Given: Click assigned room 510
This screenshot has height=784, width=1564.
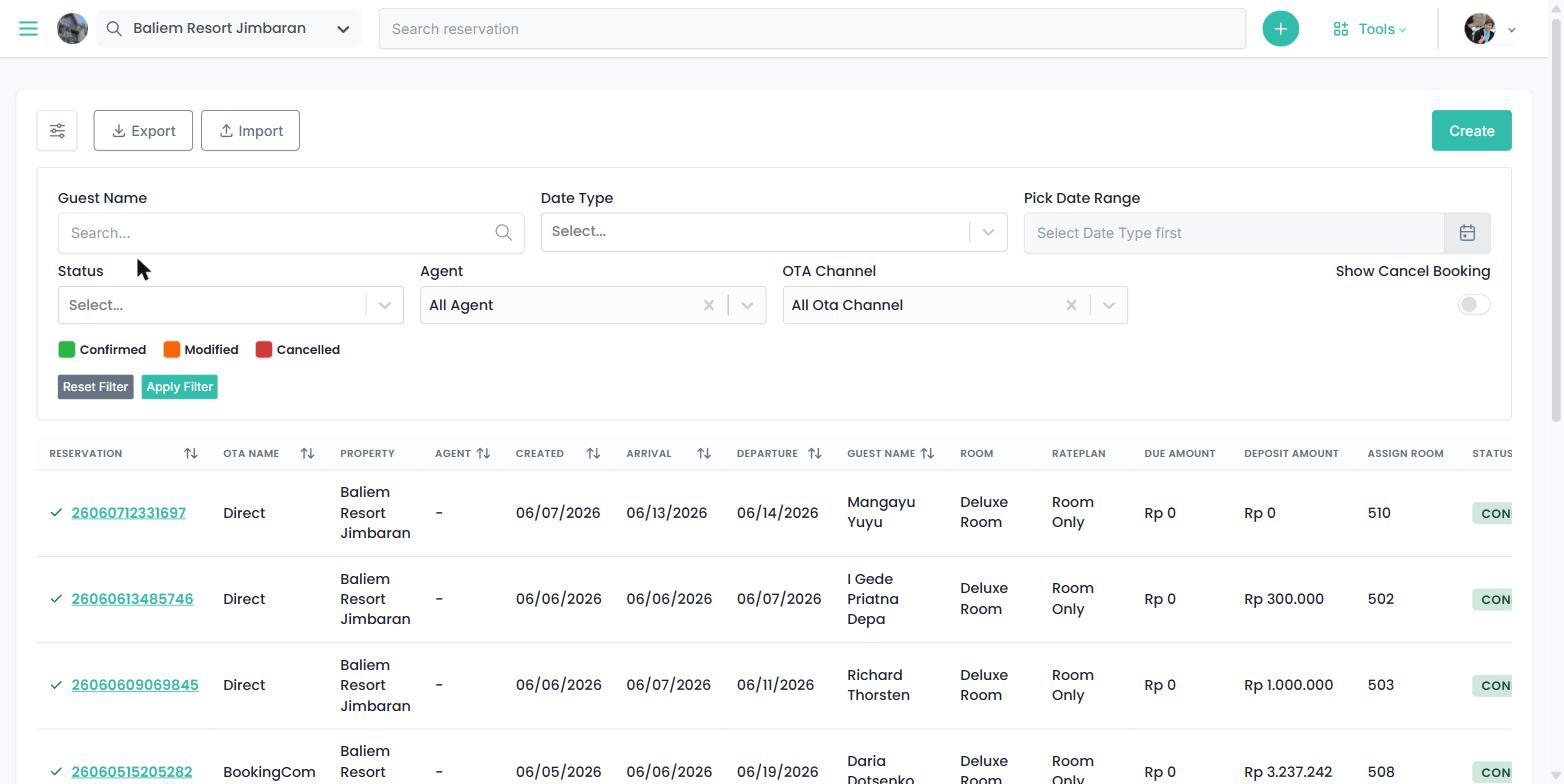Looking at the screenshot, I should [x=1379, y=513].
